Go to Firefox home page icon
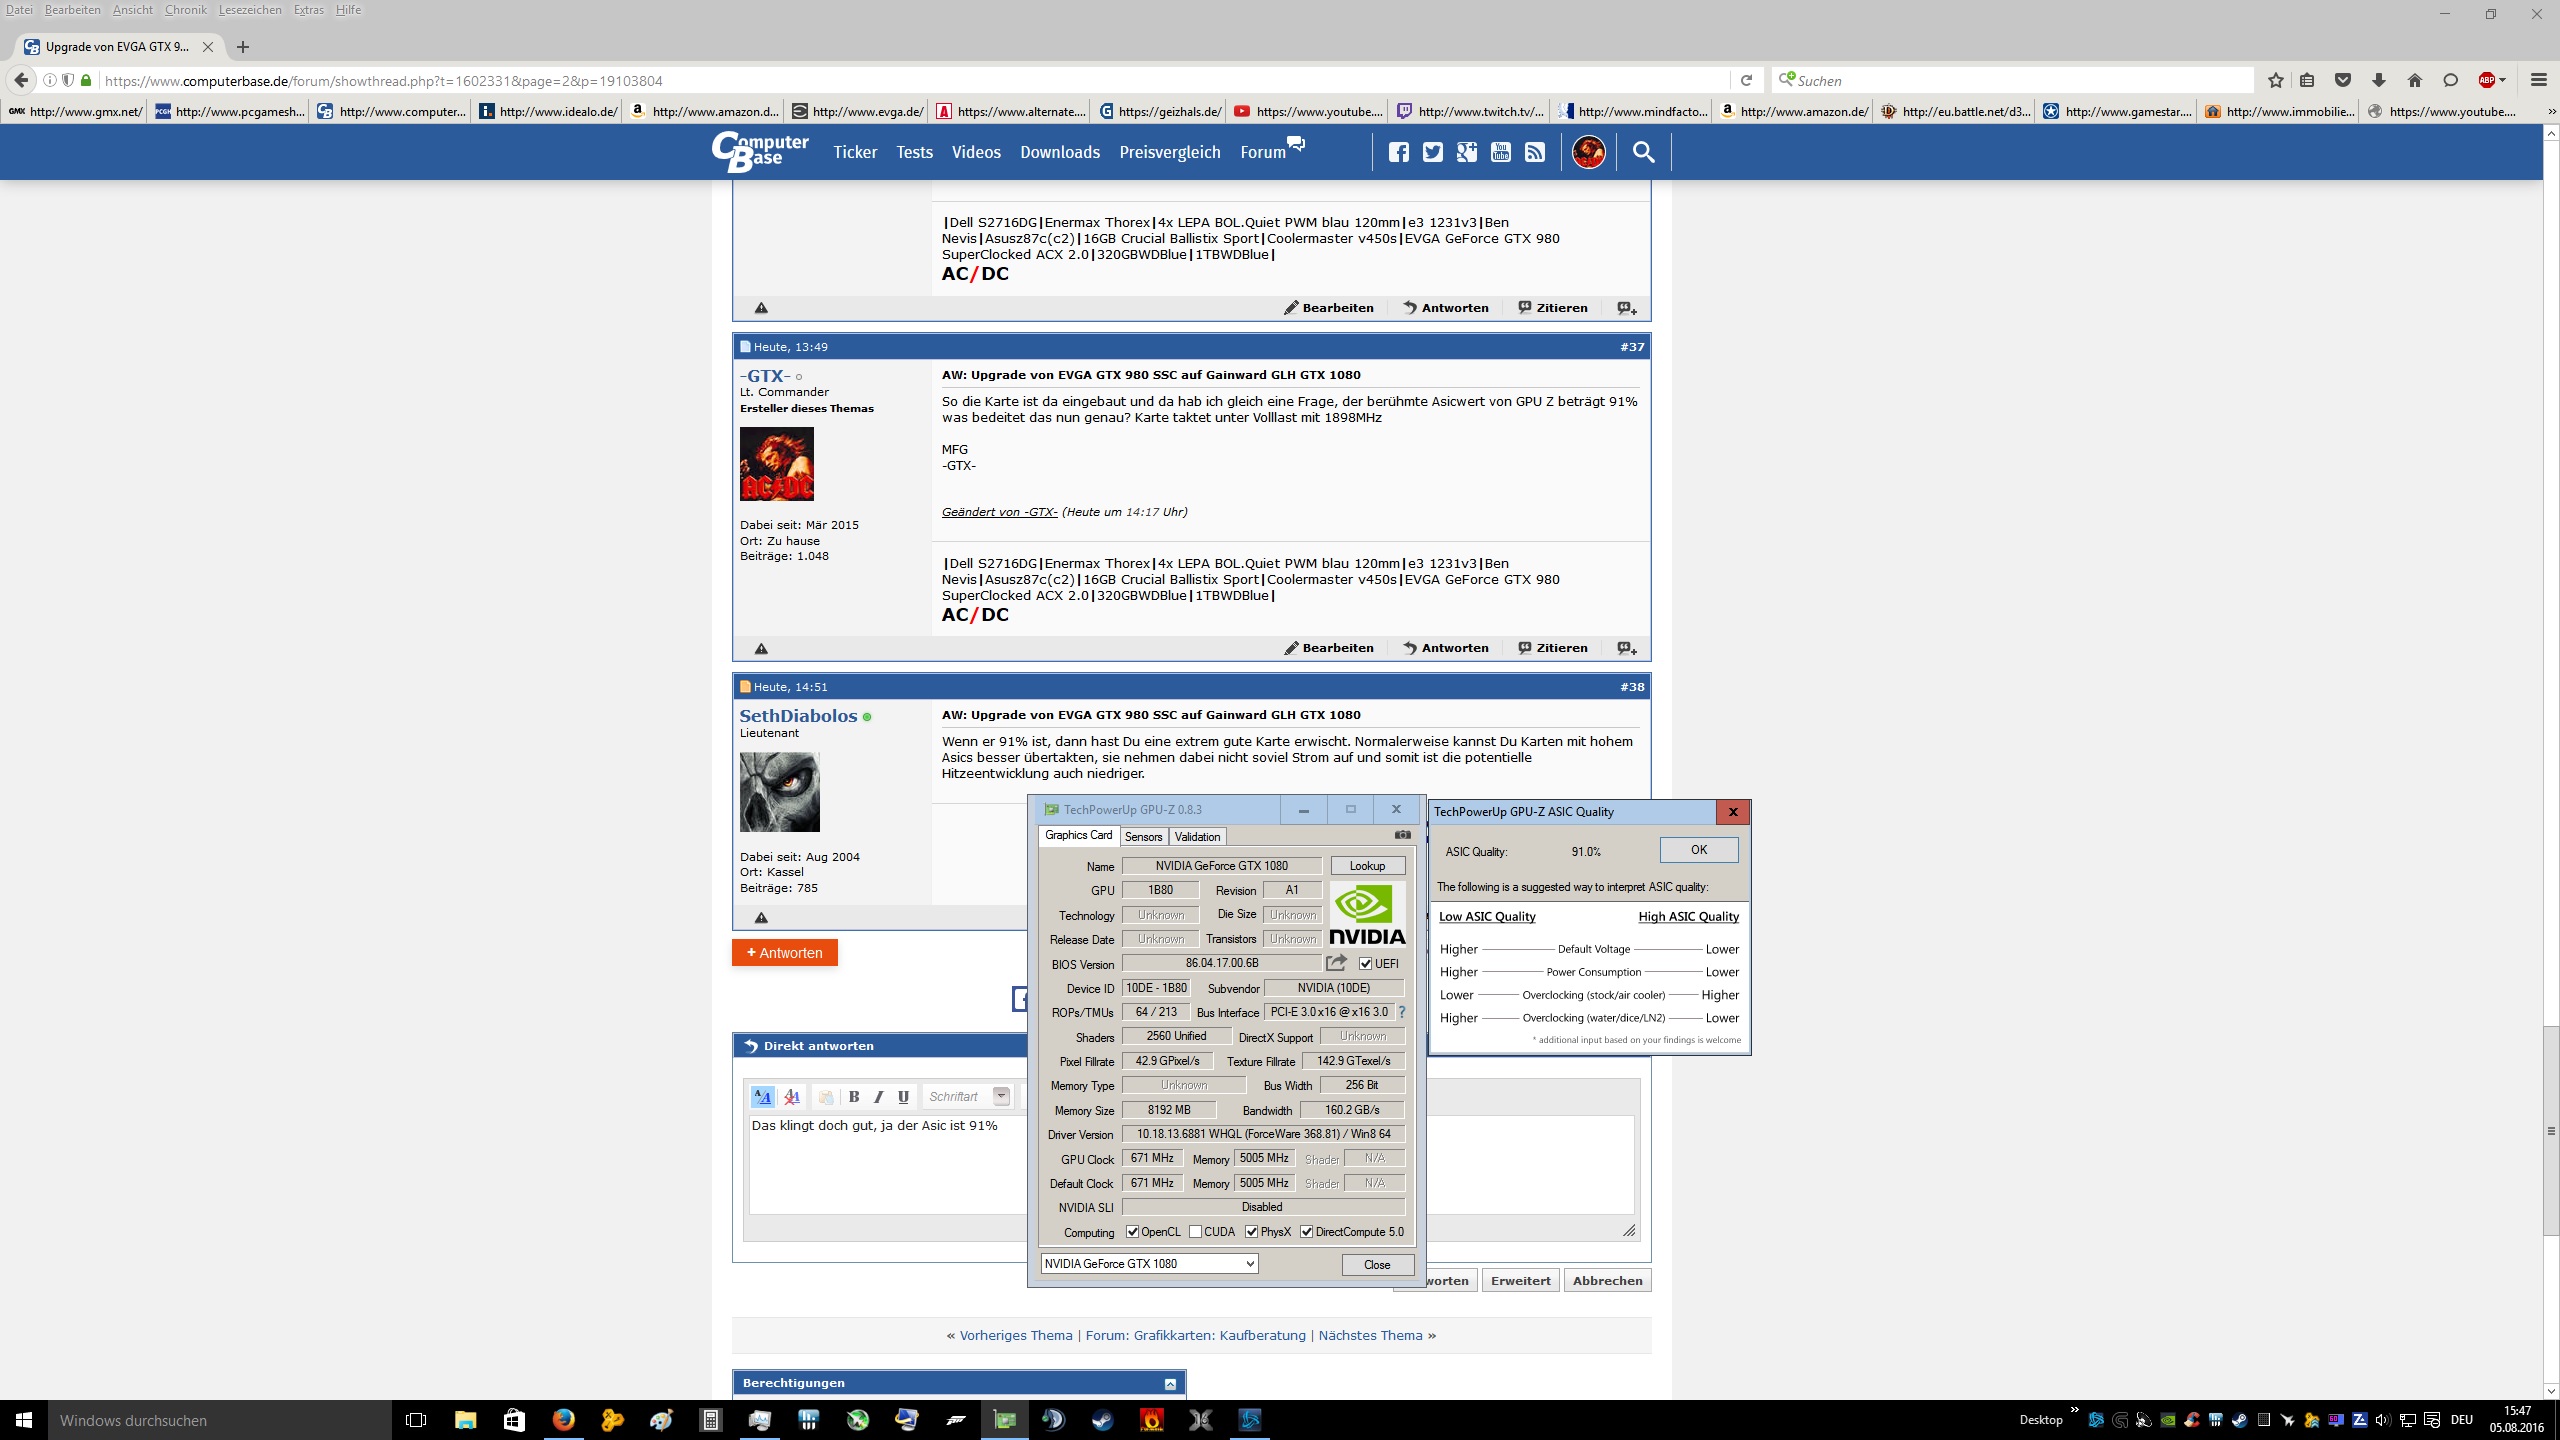This screenshot has height=1440, width=2560. click(x=2414, y=81)
